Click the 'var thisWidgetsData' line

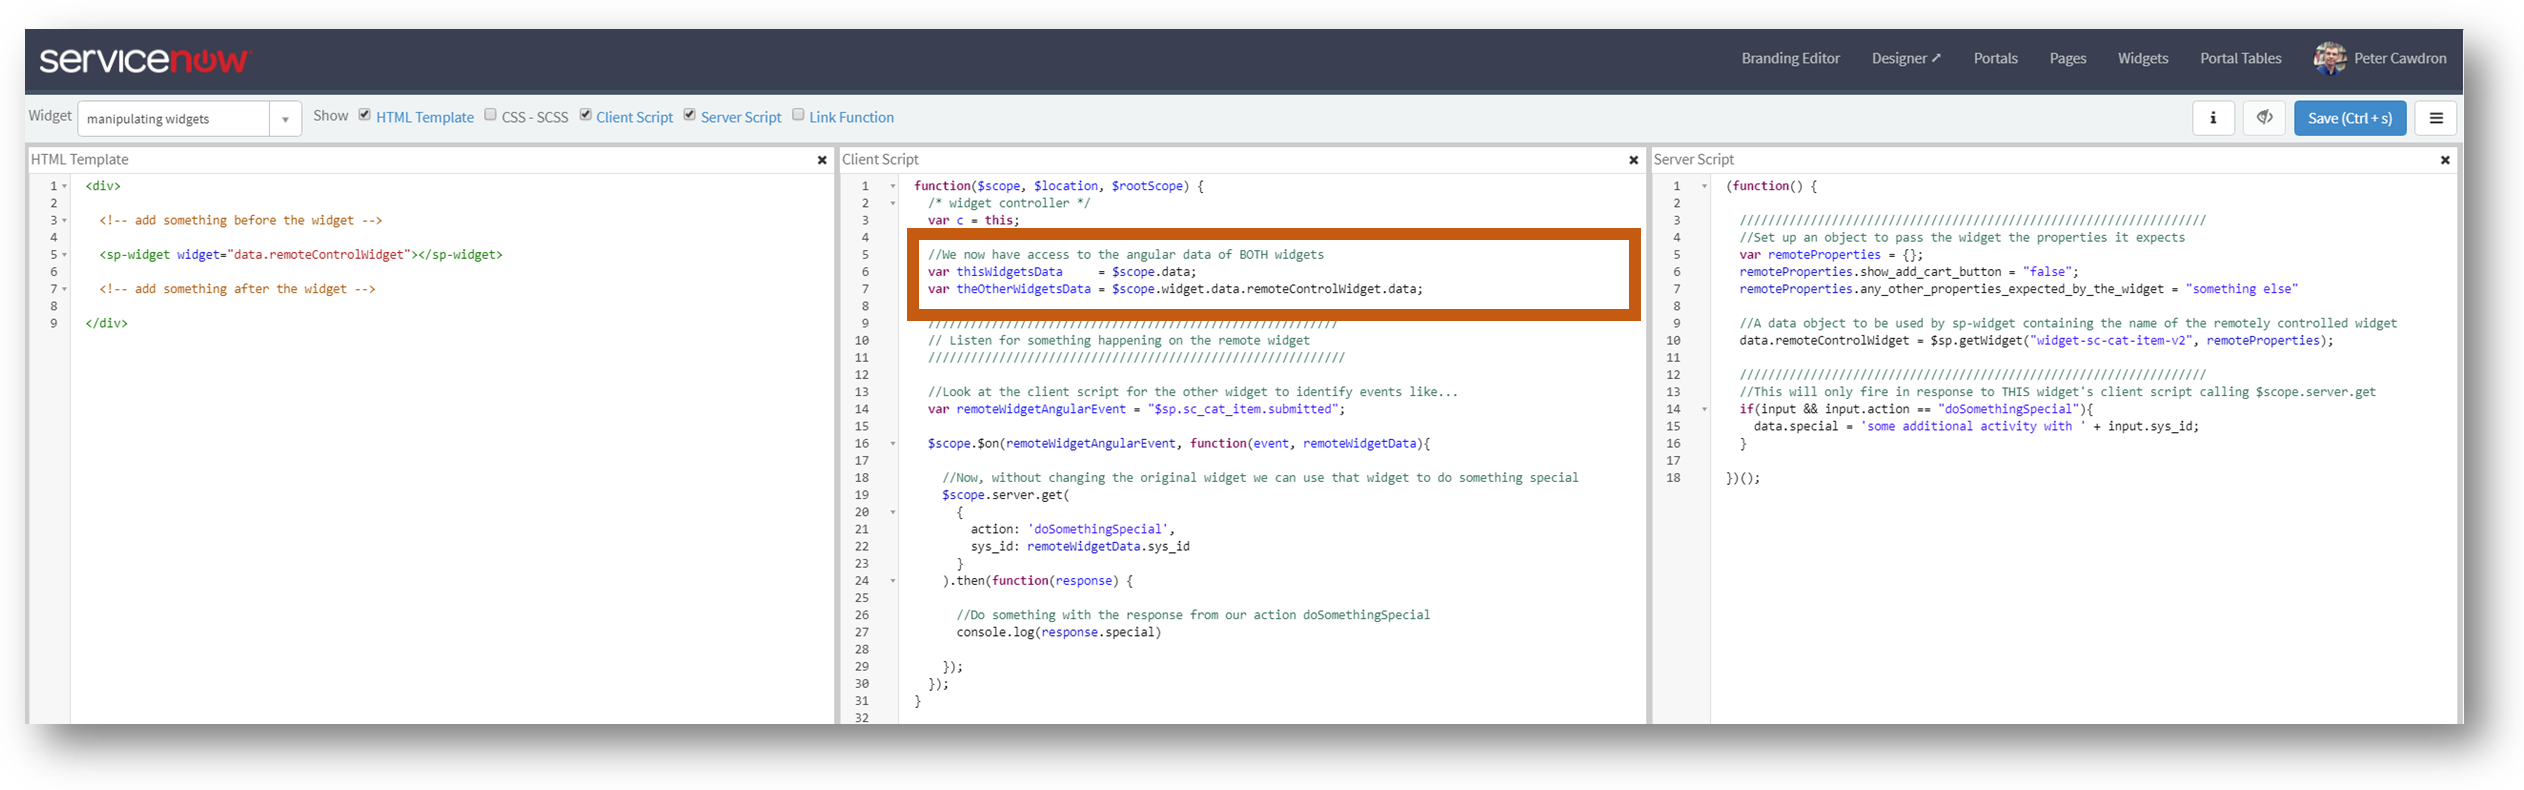coord(1061,272)
